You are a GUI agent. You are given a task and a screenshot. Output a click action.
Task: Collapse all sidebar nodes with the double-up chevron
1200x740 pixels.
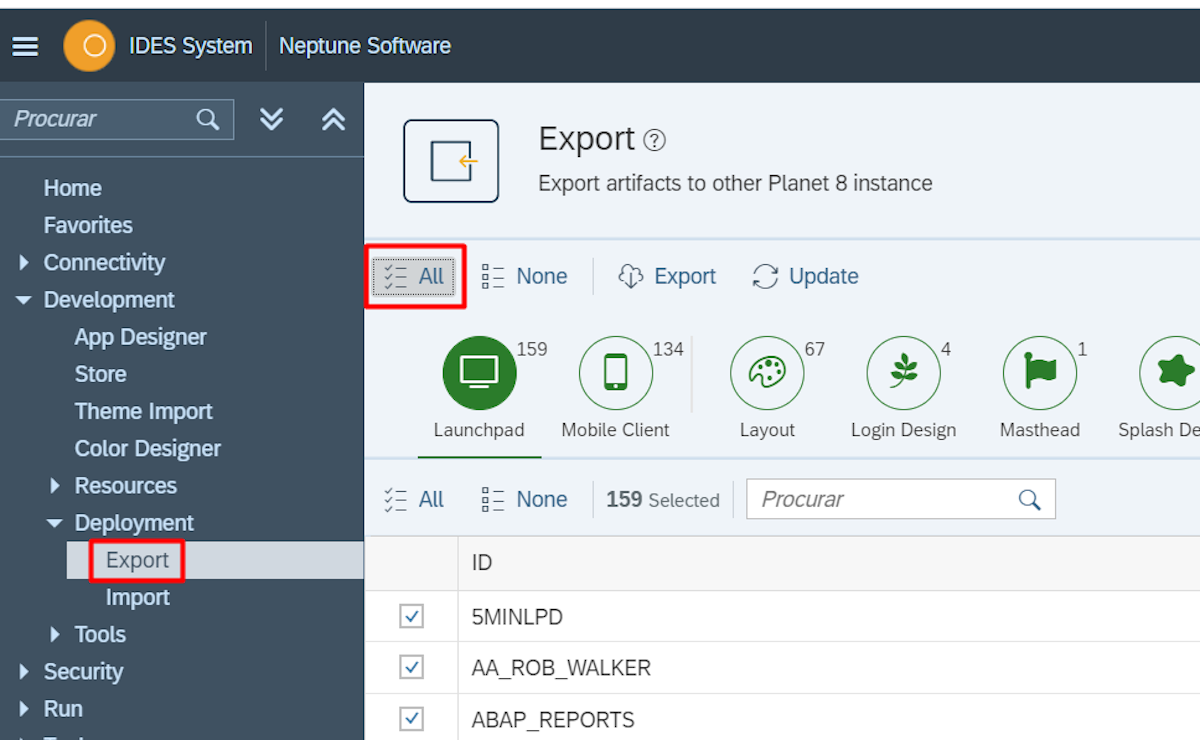pyautogui.click(x=333, y=119)
